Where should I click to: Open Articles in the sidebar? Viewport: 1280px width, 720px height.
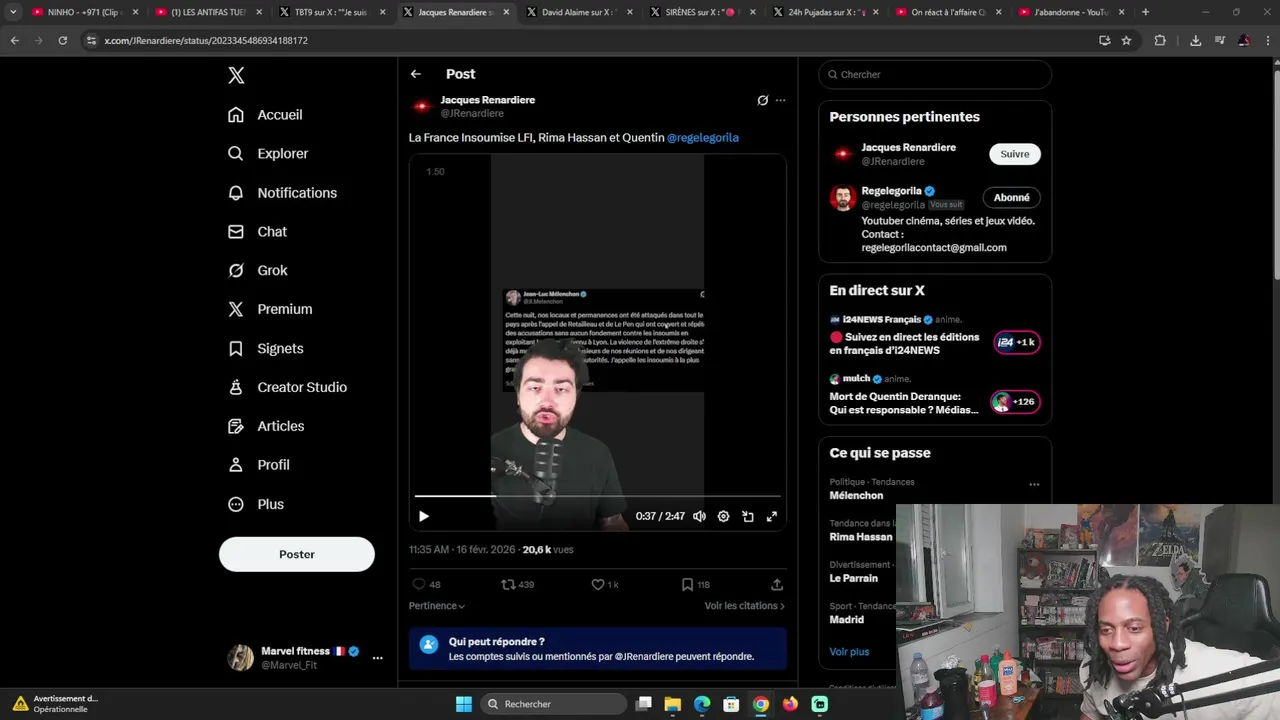tap(266, 427)
